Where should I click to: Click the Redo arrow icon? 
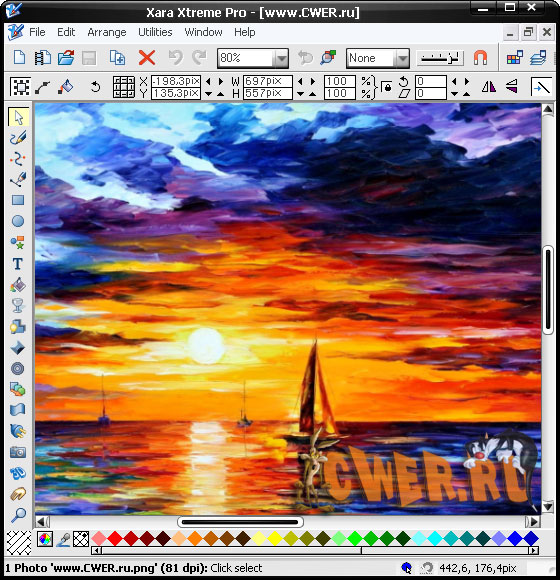coord(199,58)
